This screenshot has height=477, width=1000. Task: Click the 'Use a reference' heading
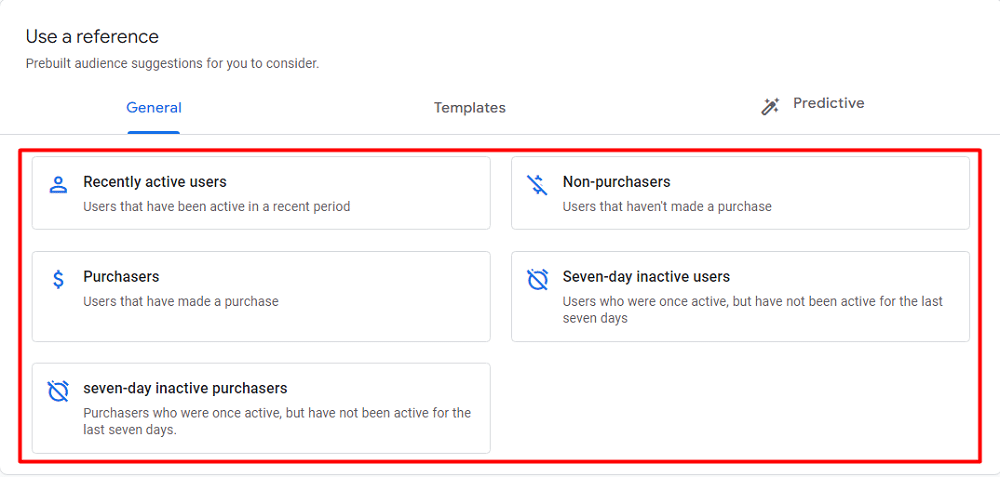(x=92, y=36)
